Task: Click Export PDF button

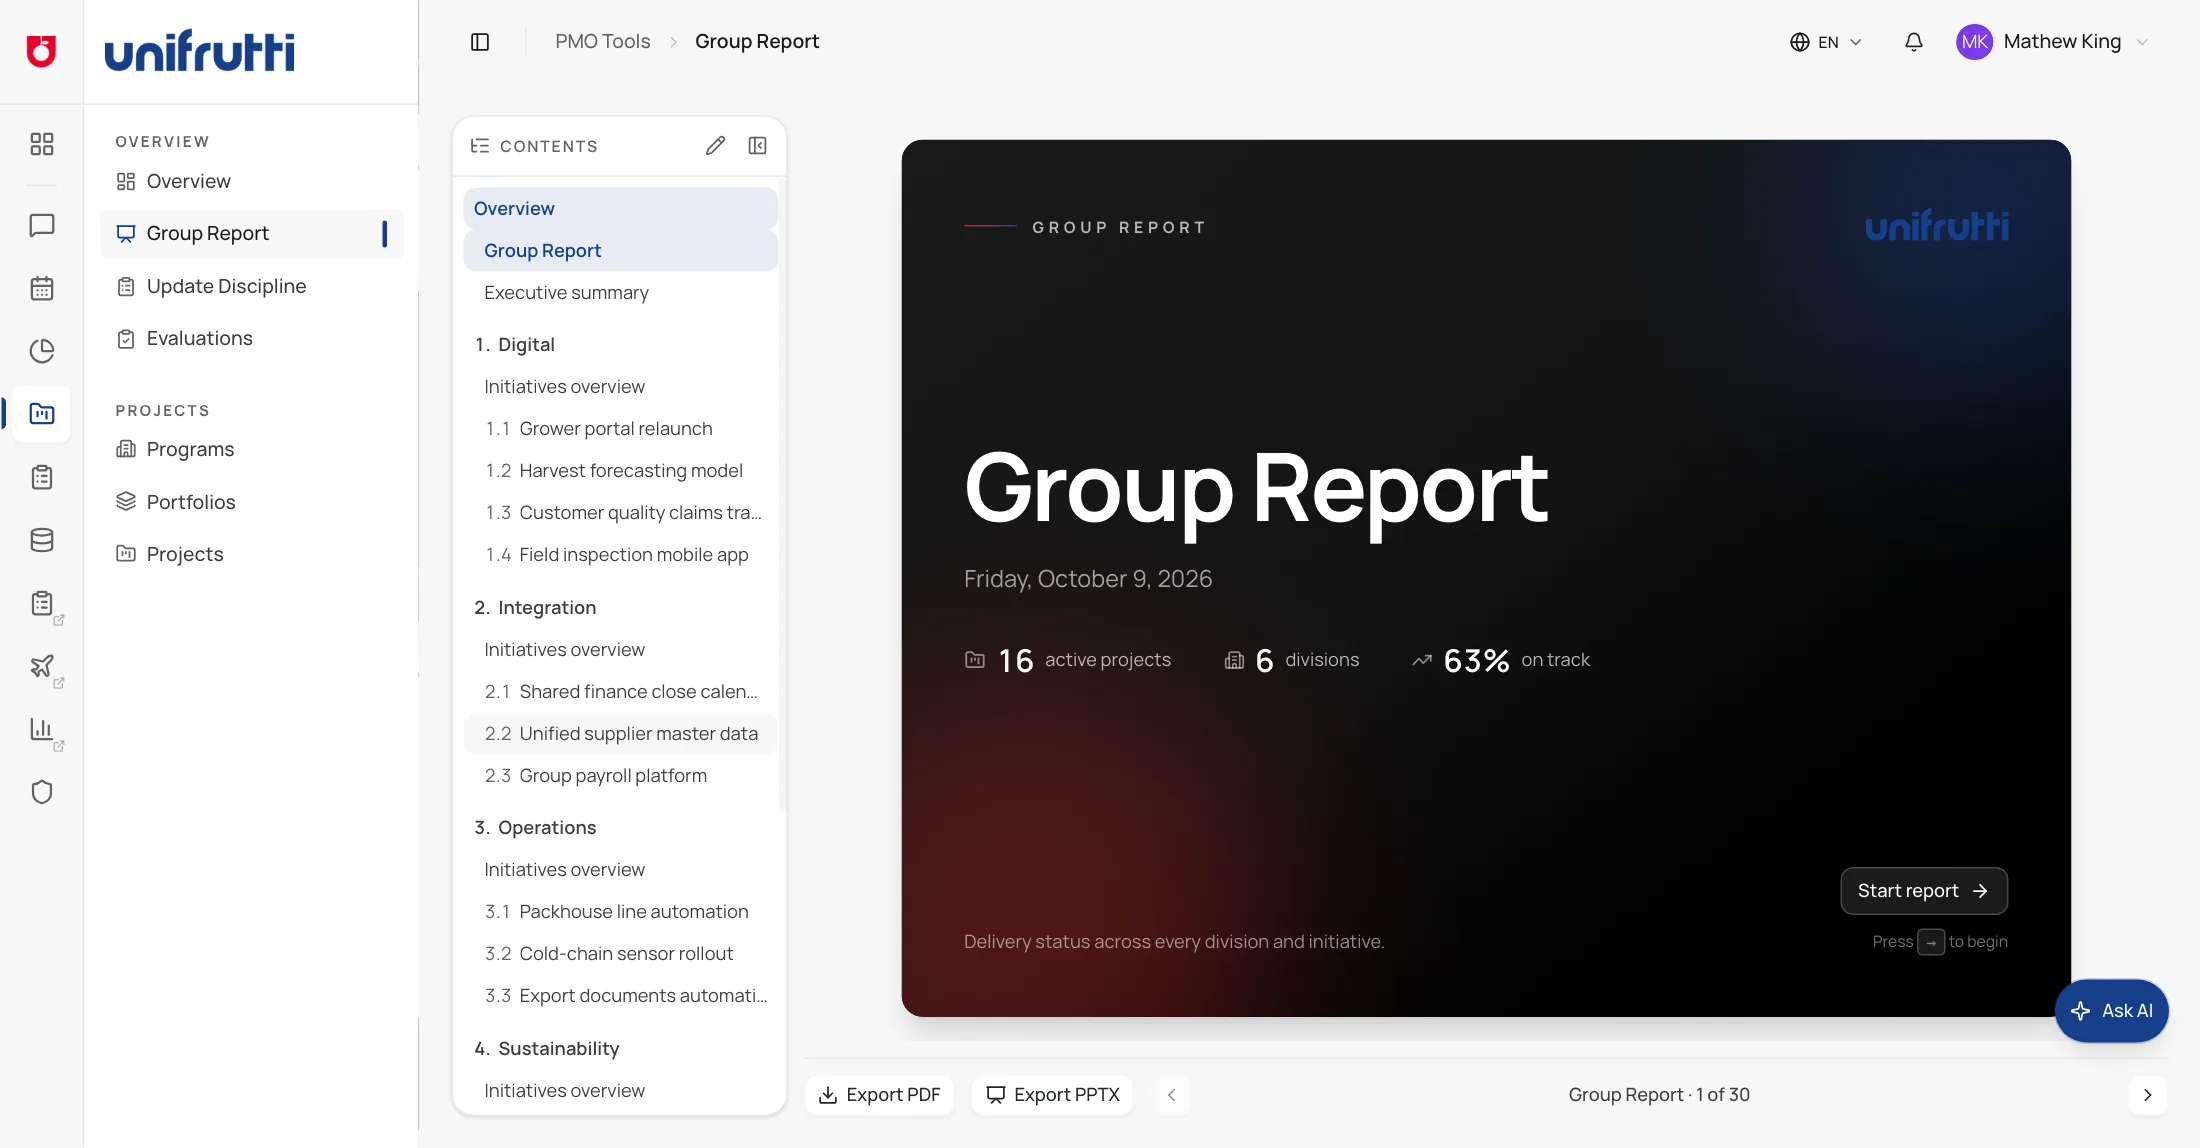Action: click(879, 1095)
